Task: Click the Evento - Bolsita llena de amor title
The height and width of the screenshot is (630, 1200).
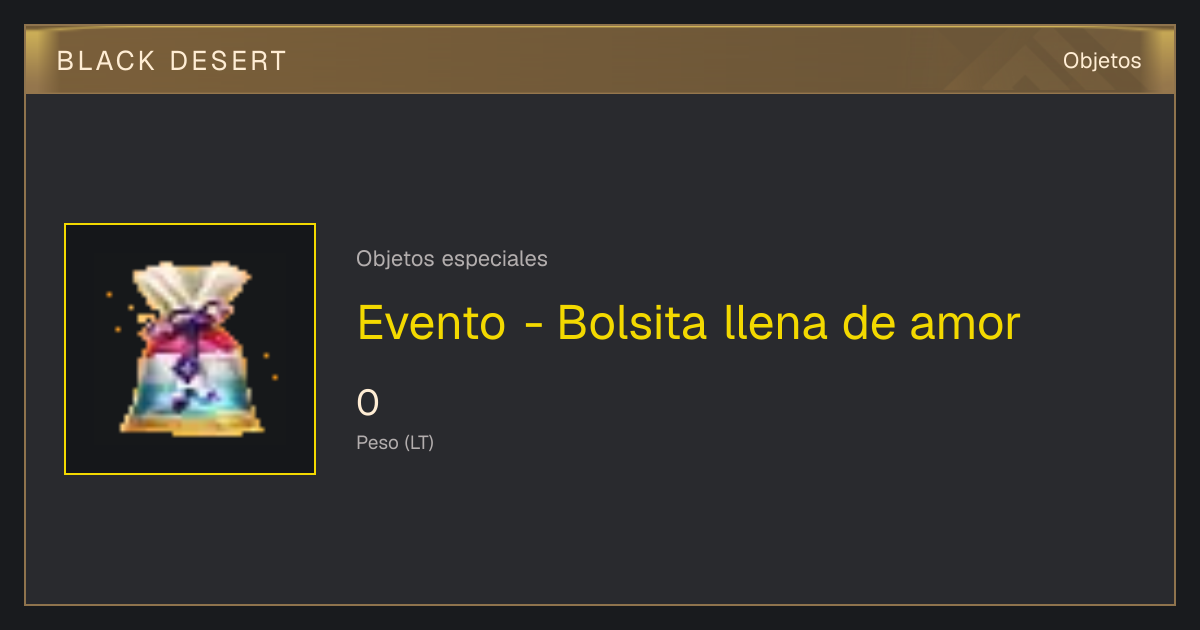Action: pyautogui.click(x=689, y=323)
